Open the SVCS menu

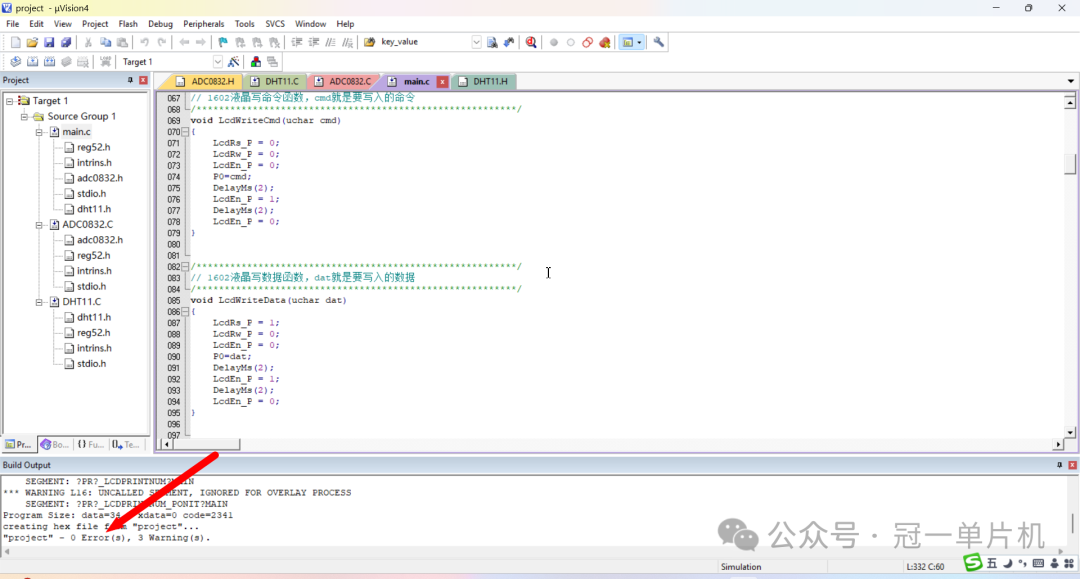pos(275,23)
